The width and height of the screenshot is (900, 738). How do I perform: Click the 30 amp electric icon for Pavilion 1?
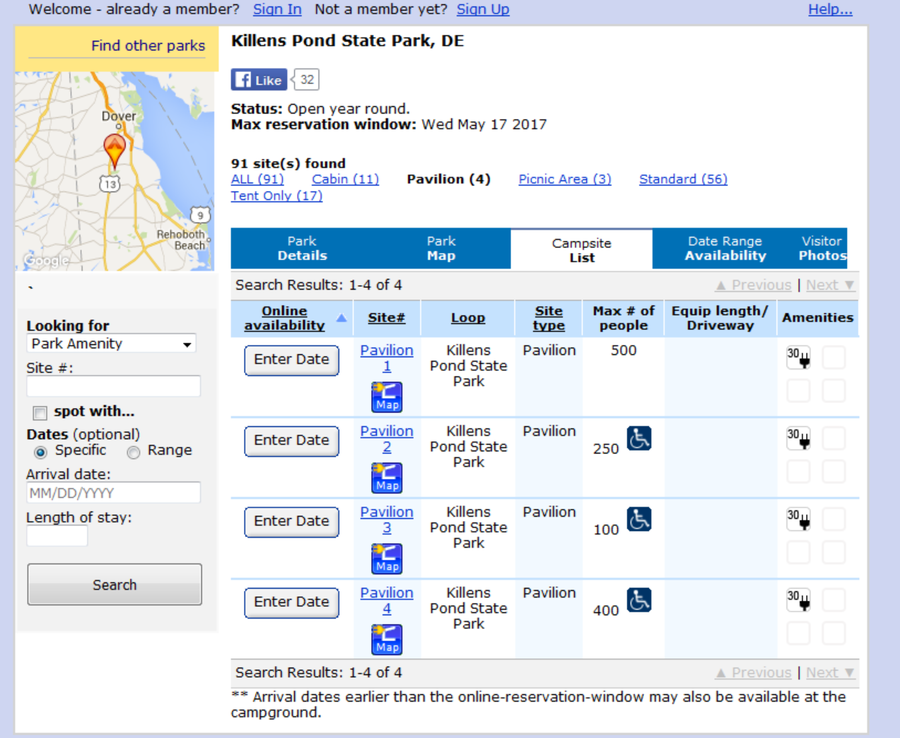click(798, 357)
